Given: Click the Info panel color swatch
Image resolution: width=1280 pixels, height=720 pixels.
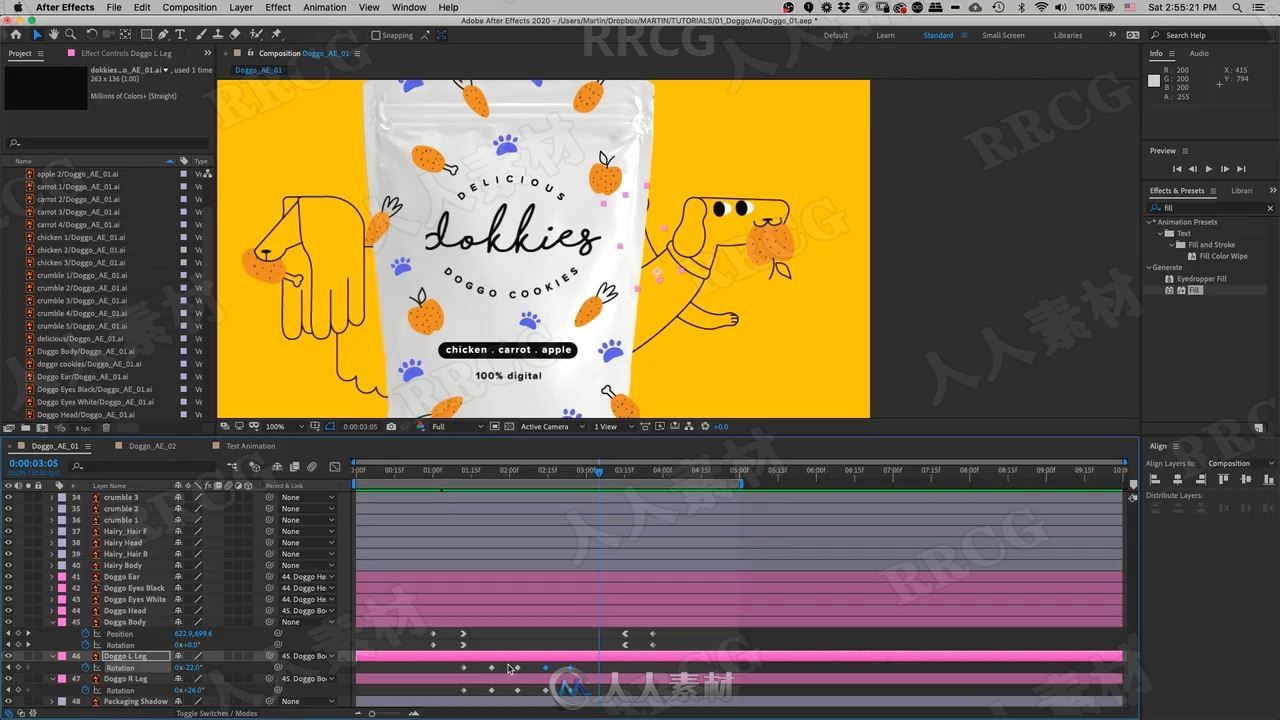Looking at the screenshot, I should tap(1153, 81).
